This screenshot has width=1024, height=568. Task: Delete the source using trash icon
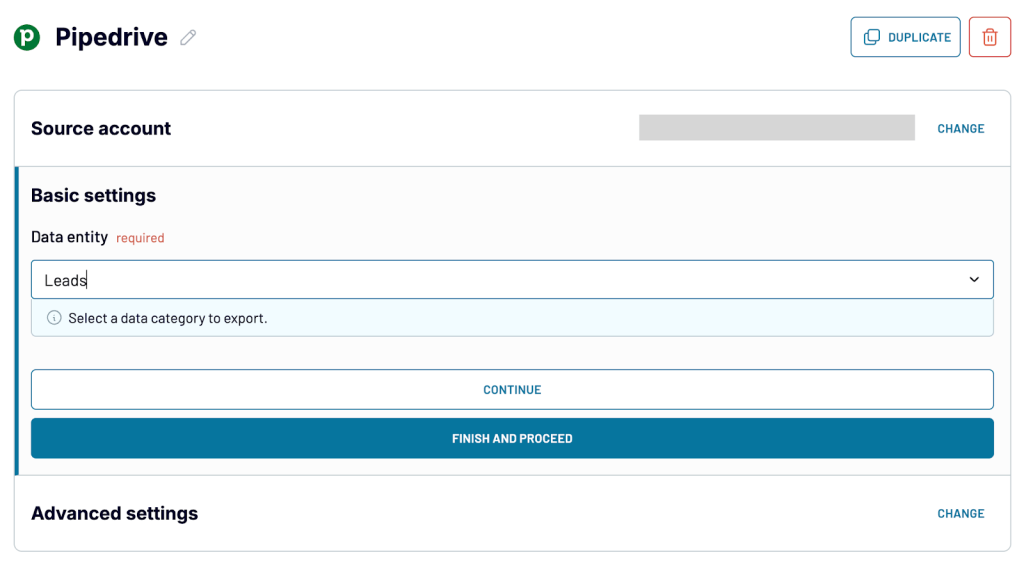[989, 37]
